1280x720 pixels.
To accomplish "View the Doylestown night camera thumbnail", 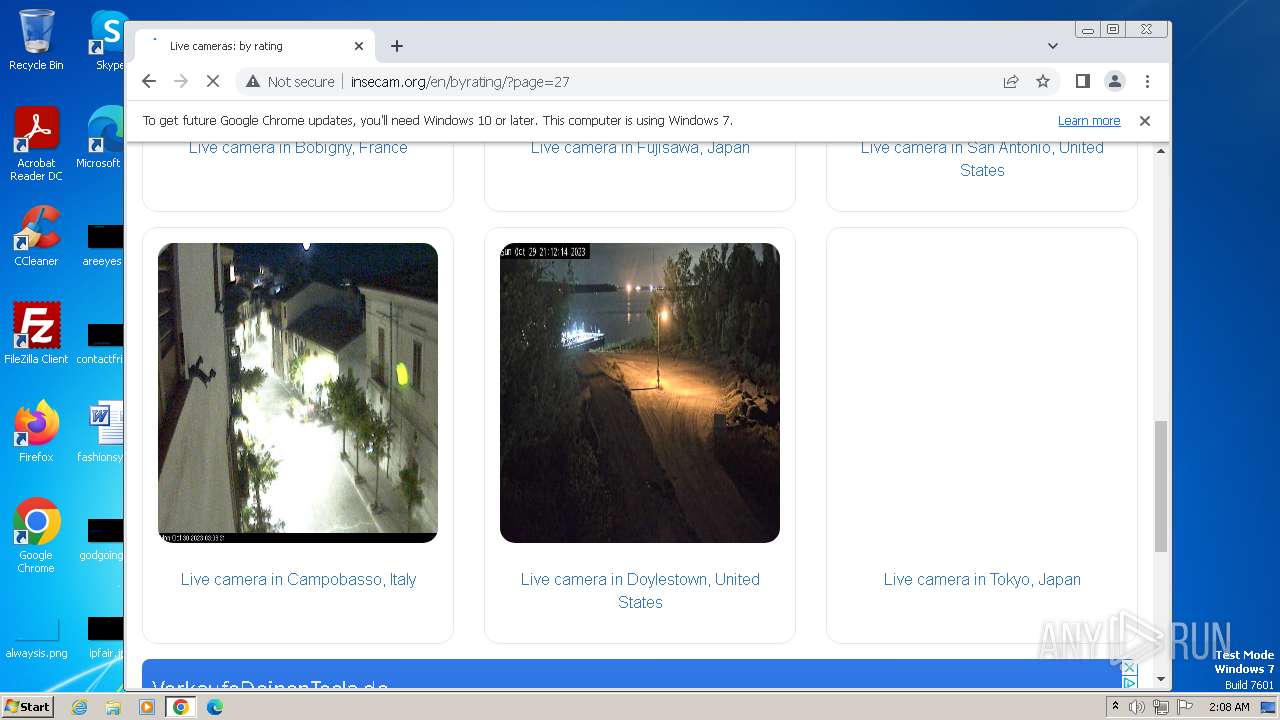I will [640, 393].
